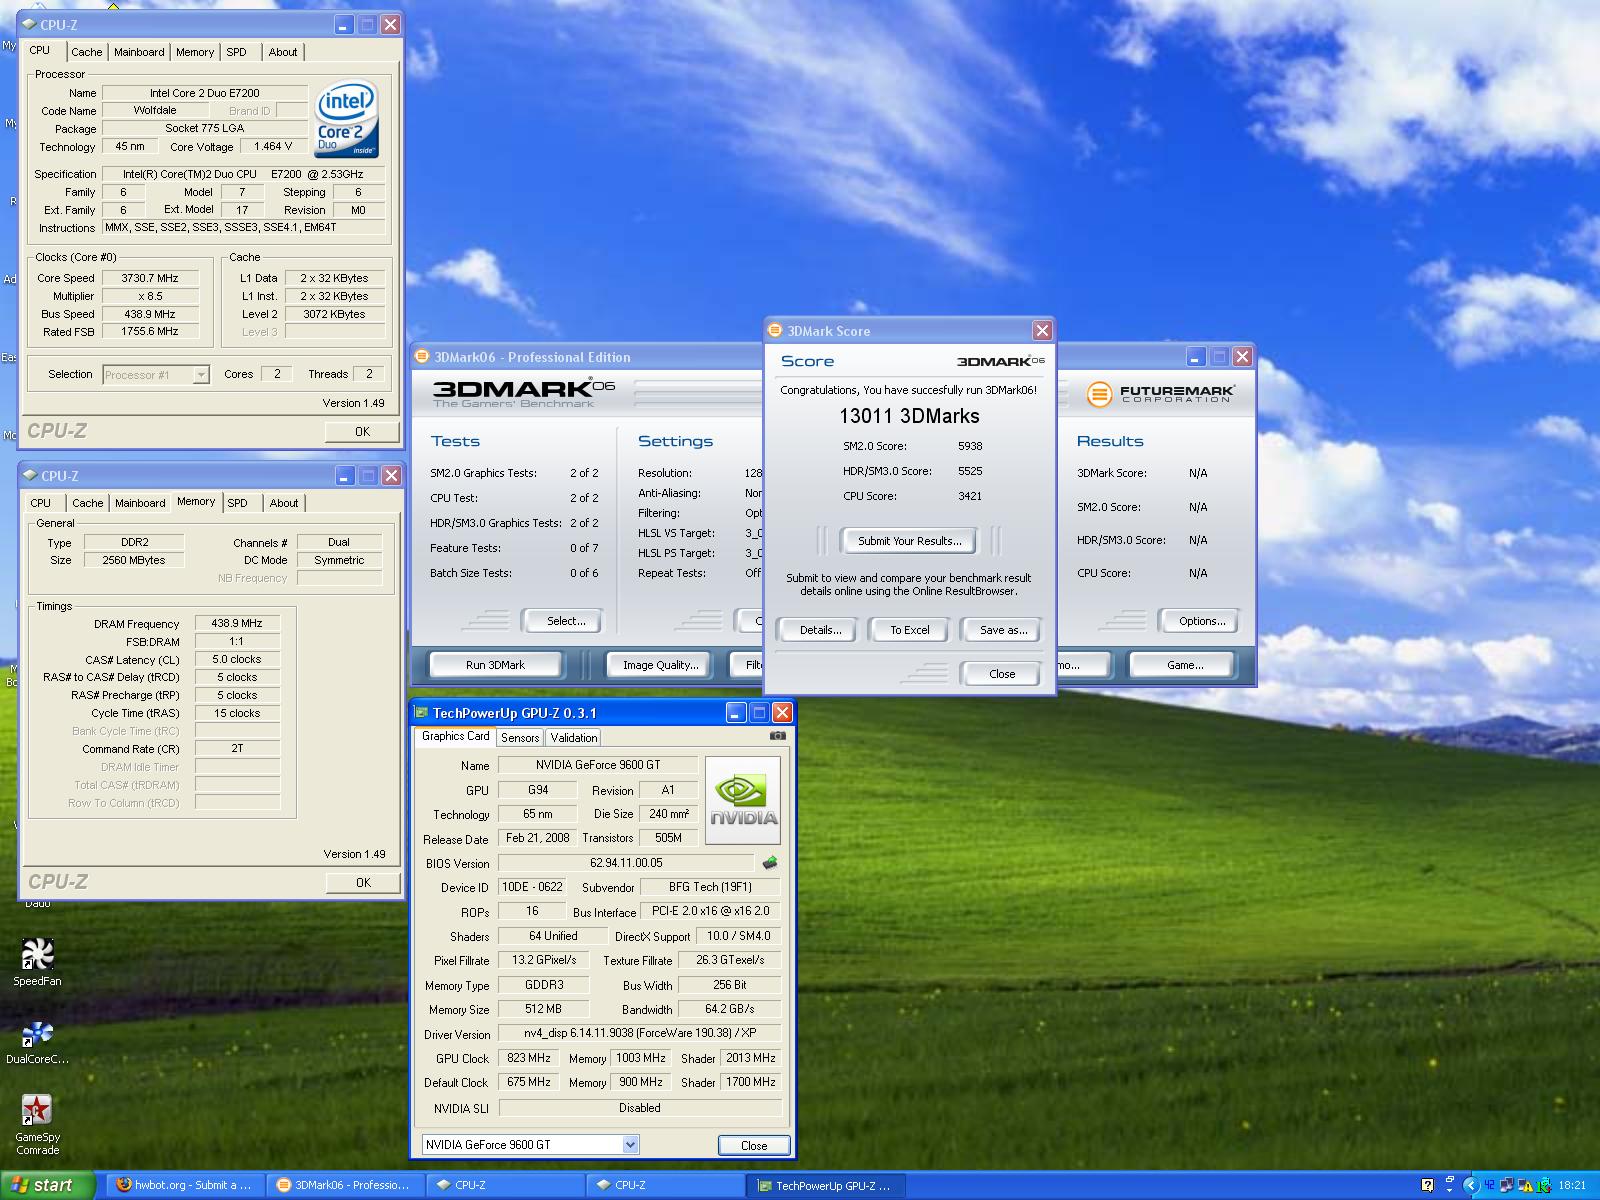The width and height of the screenshot is (1600, 1200).
Task: Click the GPU Name field GeForce 9600 GT
Action: pos(598,765)
